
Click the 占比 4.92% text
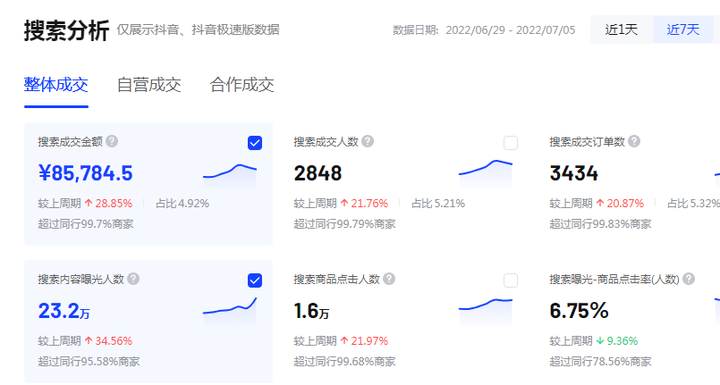(182, 203)
